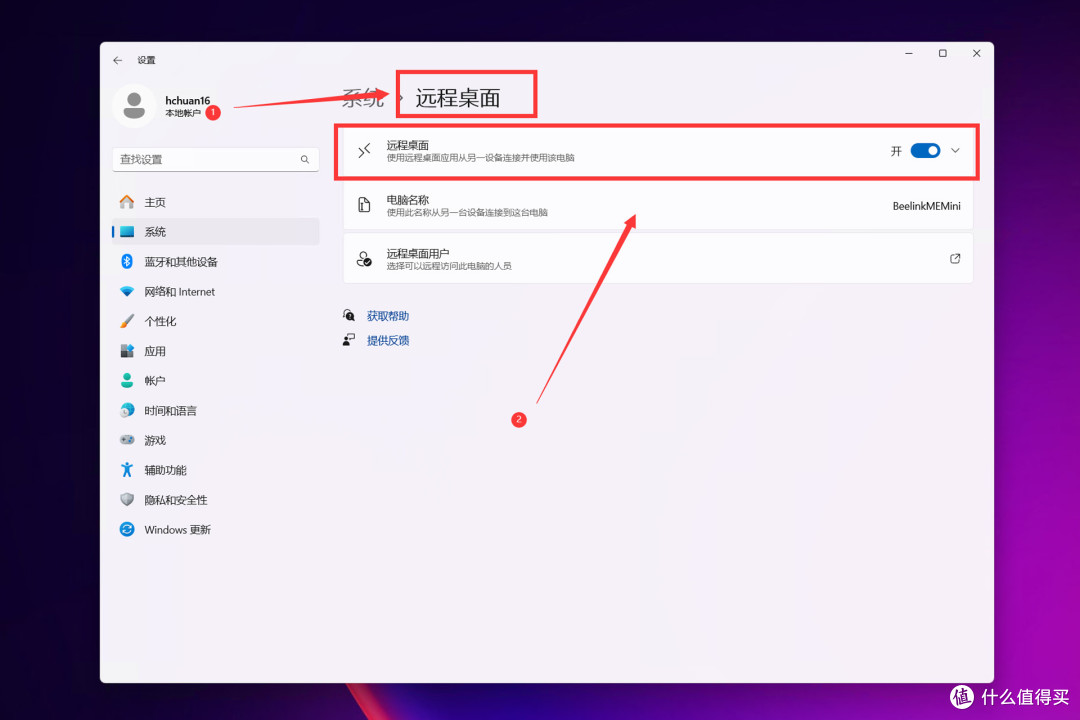This screenshot has width=1080, height=720.
Task: Go to 网络和 Internet settings
Action: (216, 291)
